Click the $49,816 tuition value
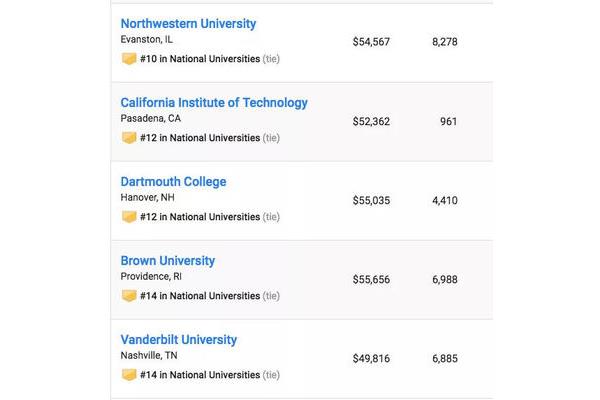This screenshot has height=400, width=600. (x=371, y=359)
